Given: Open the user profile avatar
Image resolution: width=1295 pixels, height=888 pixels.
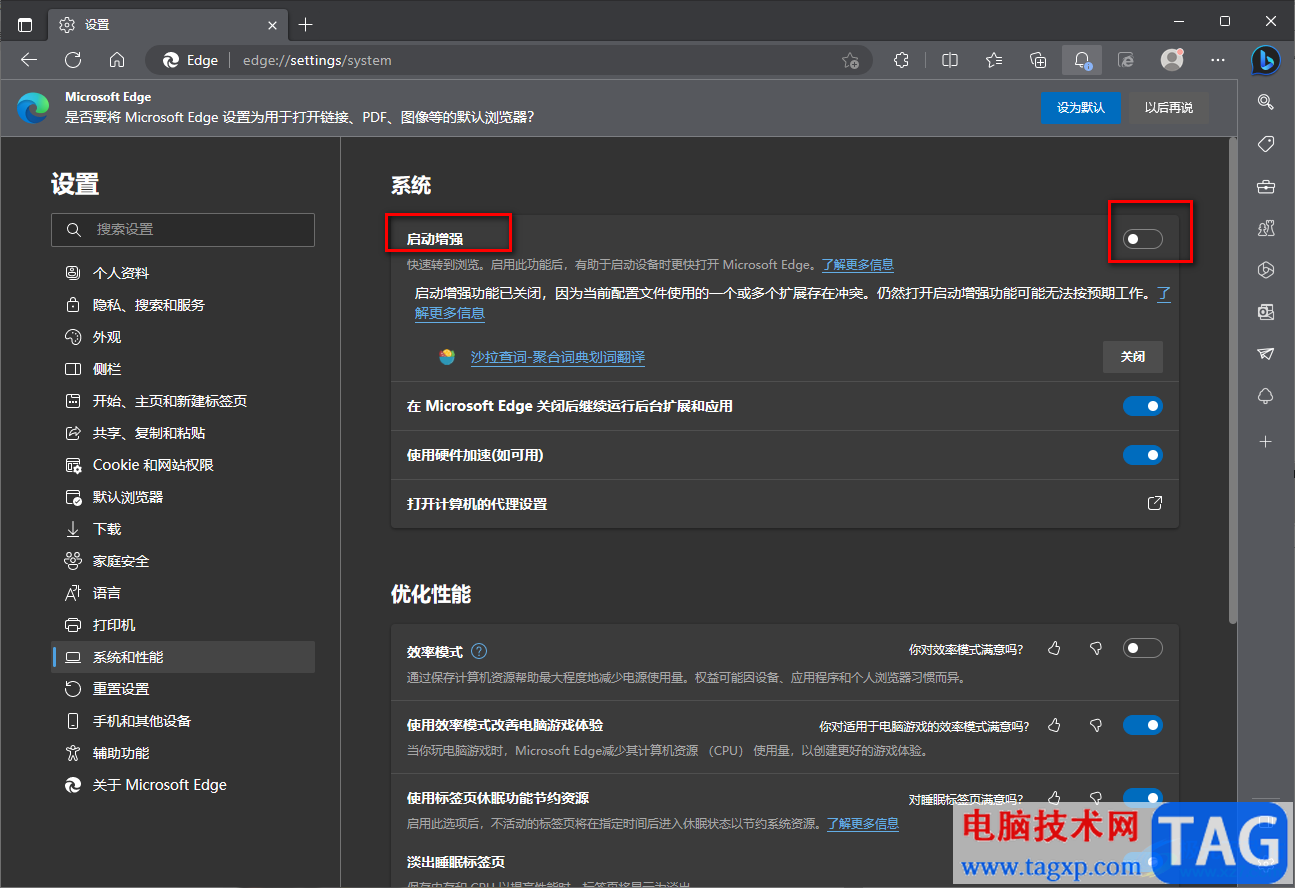Looking at the screenshot, I should (x=1172, y=60).
